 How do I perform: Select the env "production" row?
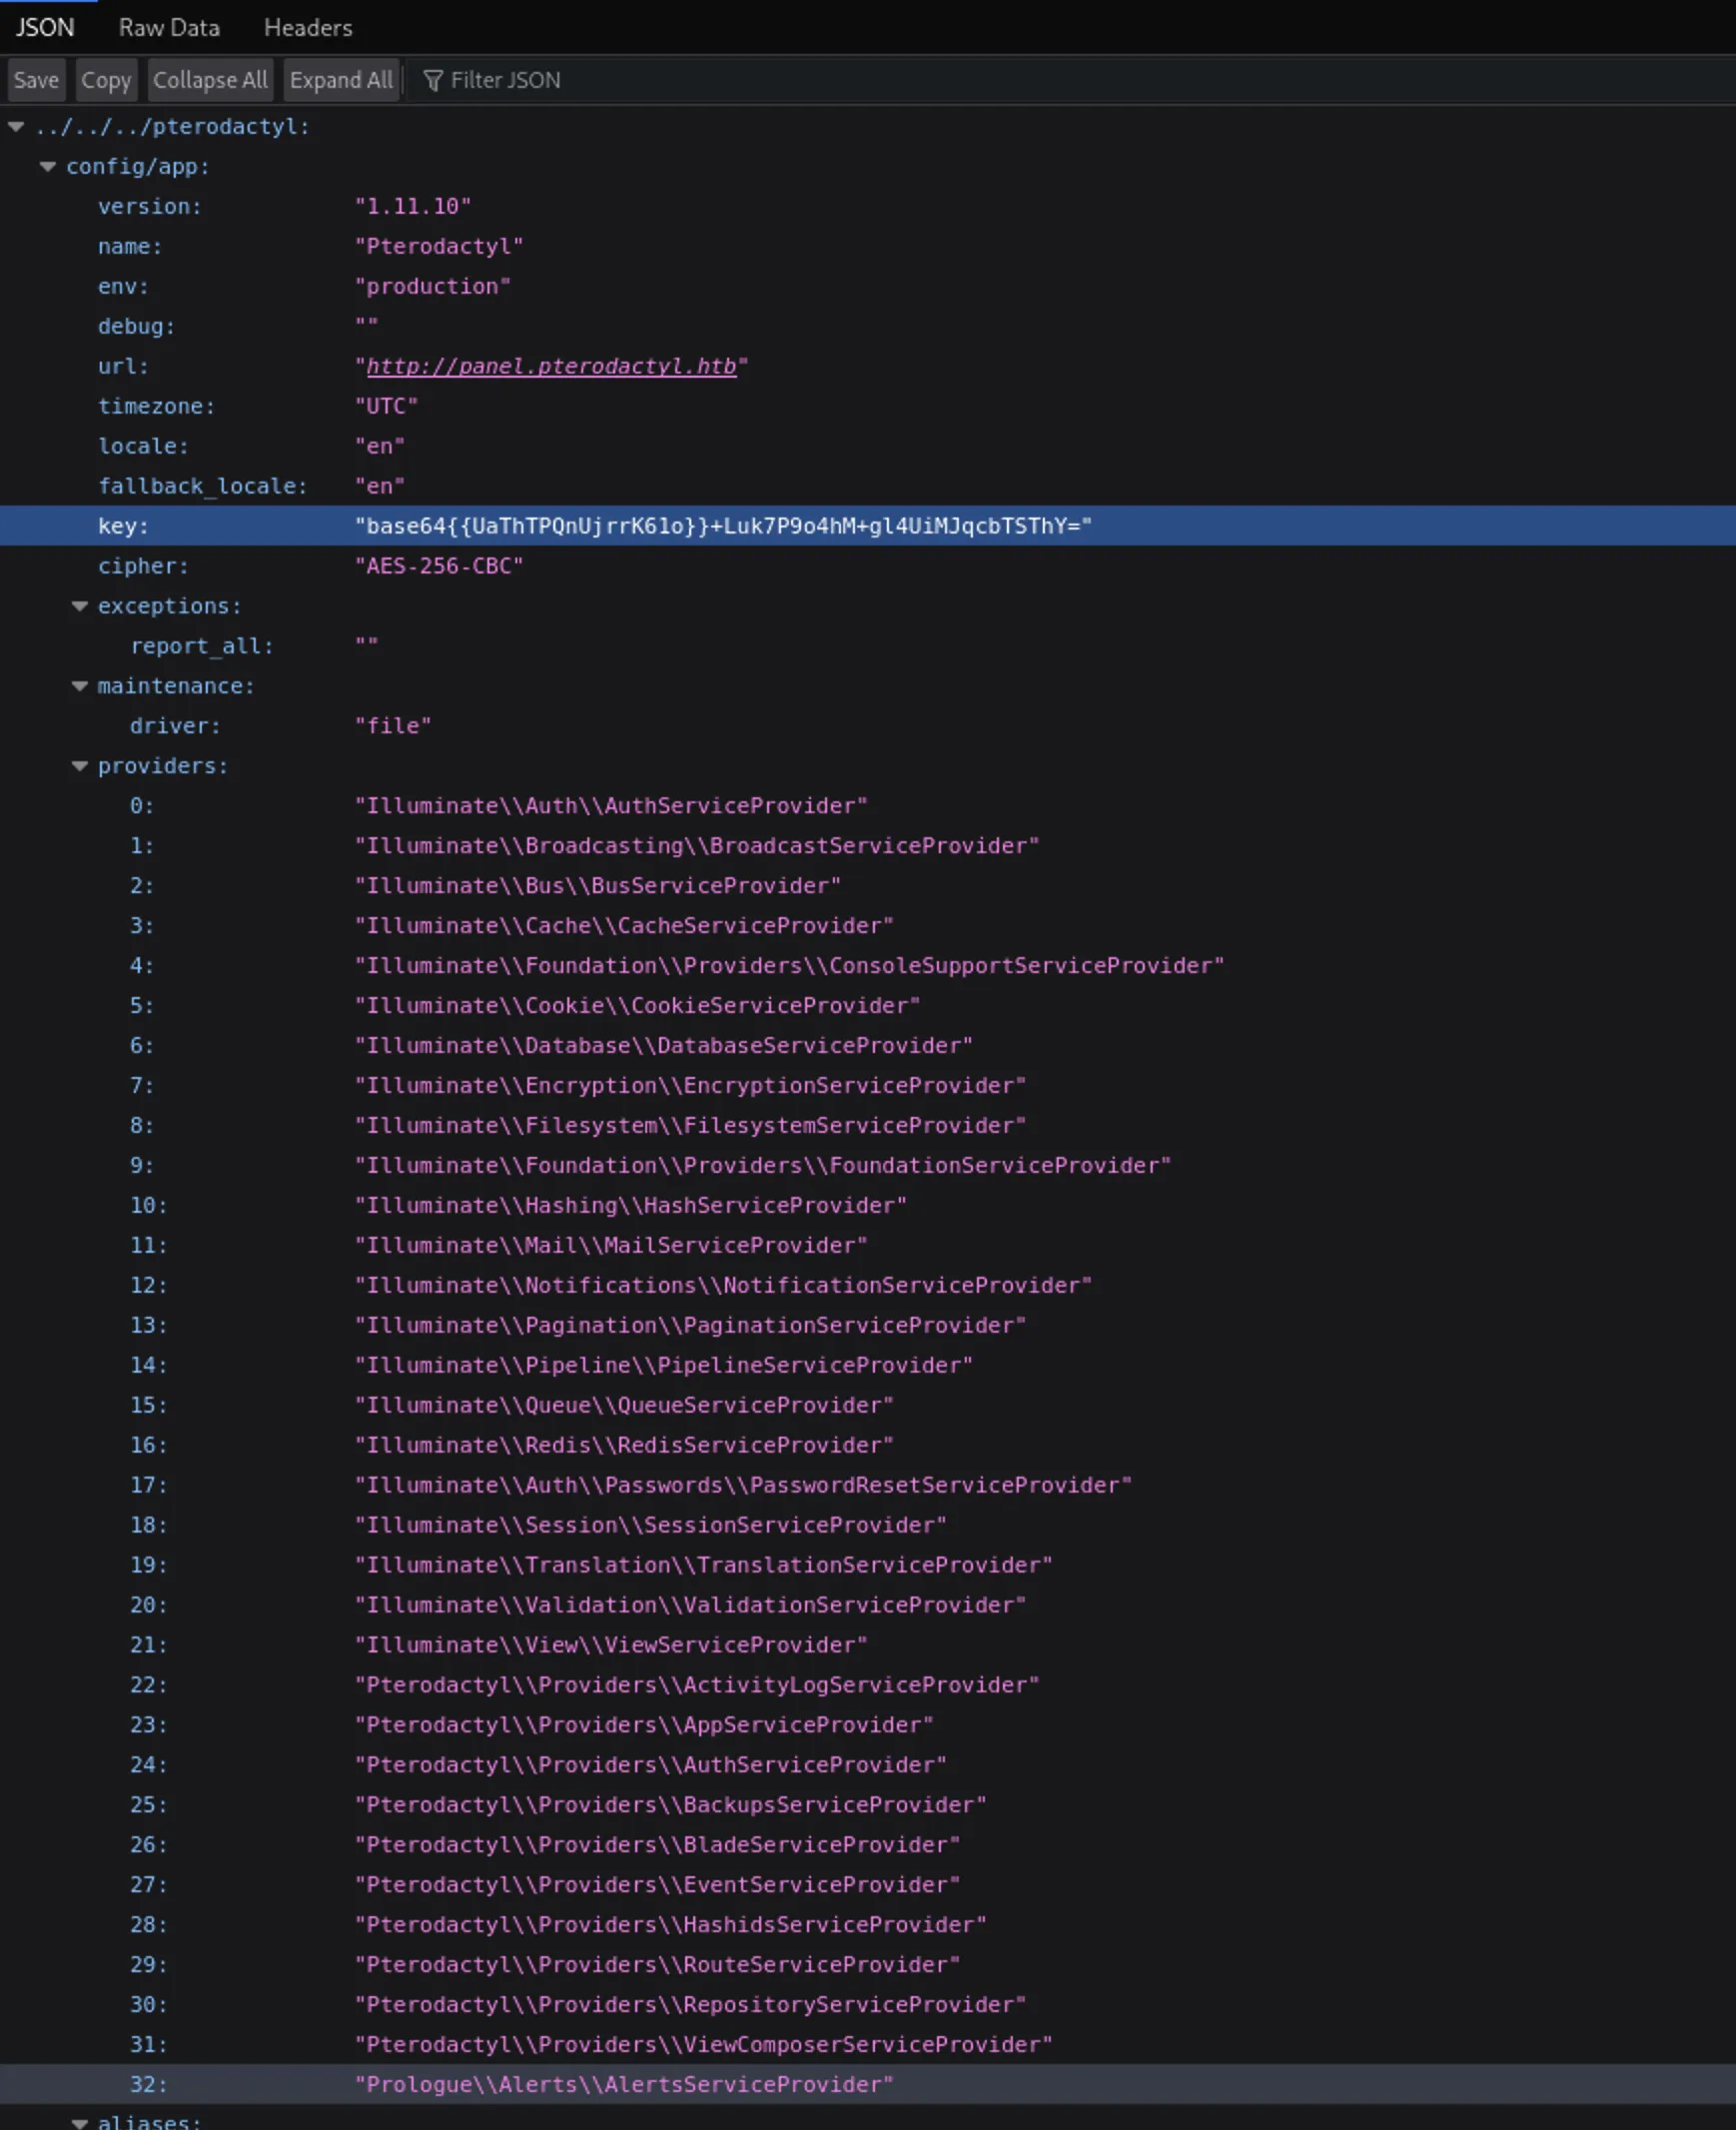click(868, 286)
